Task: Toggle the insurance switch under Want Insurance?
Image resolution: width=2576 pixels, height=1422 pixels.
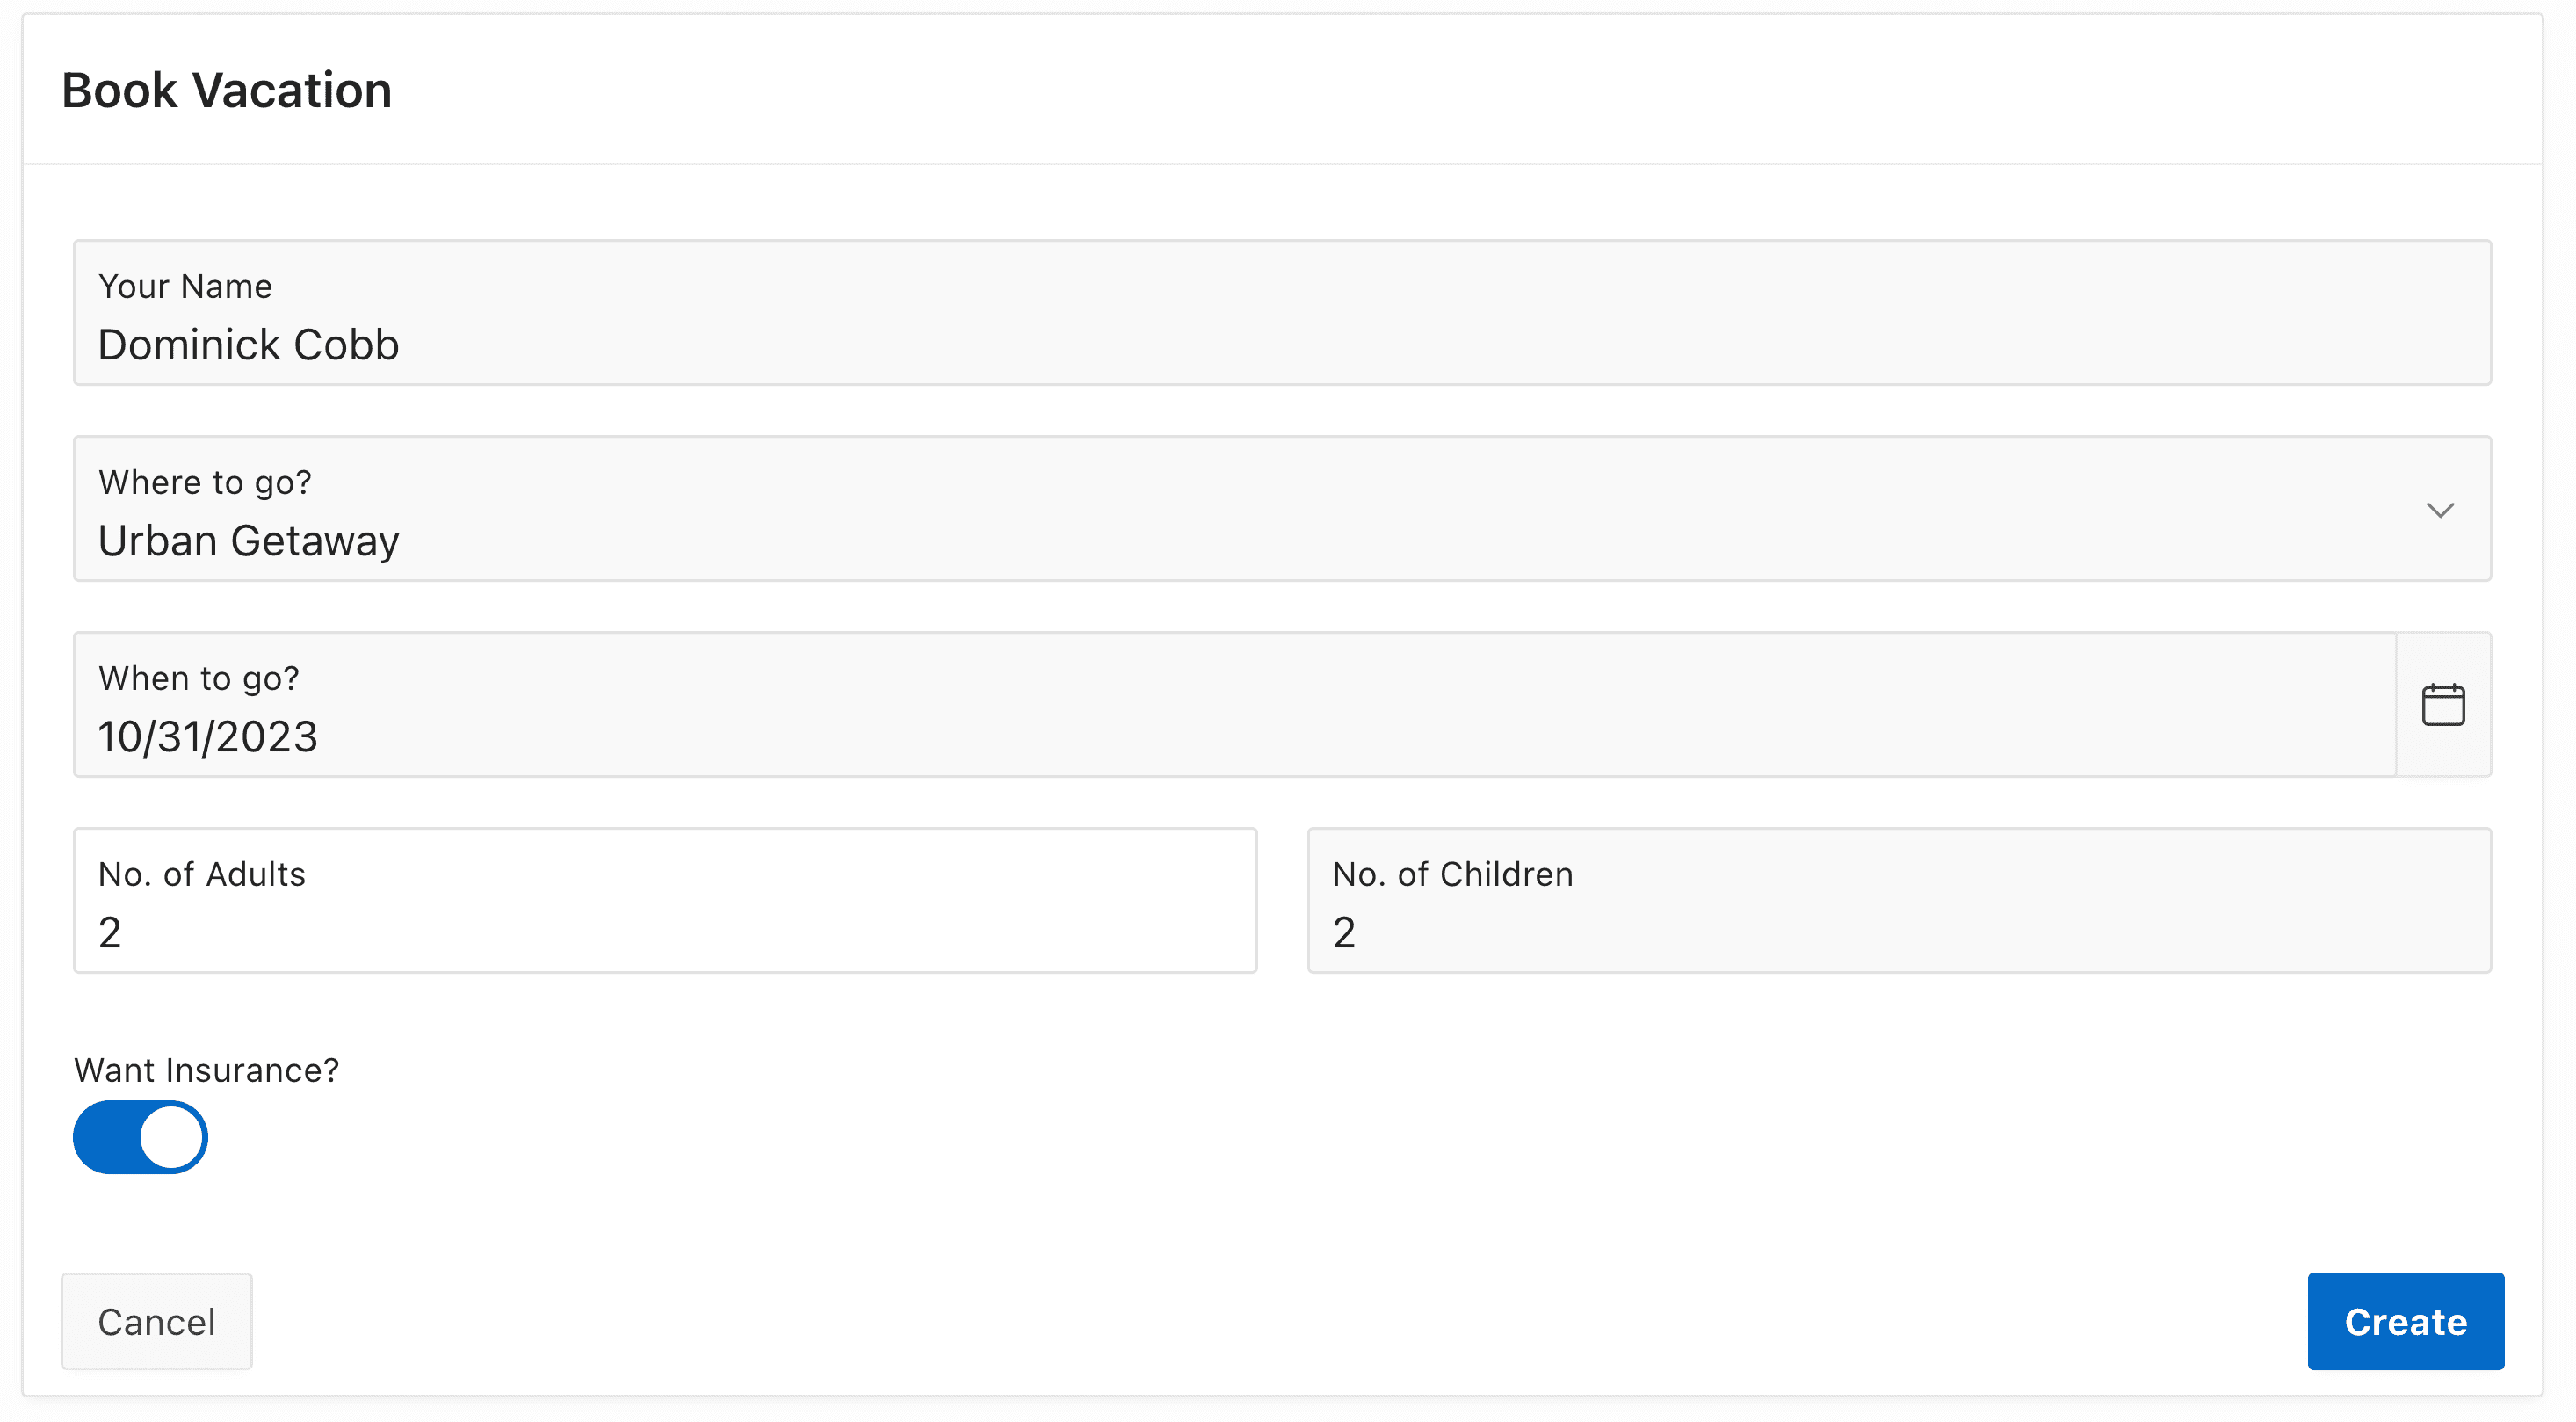Action: [x=140, y=1137]
